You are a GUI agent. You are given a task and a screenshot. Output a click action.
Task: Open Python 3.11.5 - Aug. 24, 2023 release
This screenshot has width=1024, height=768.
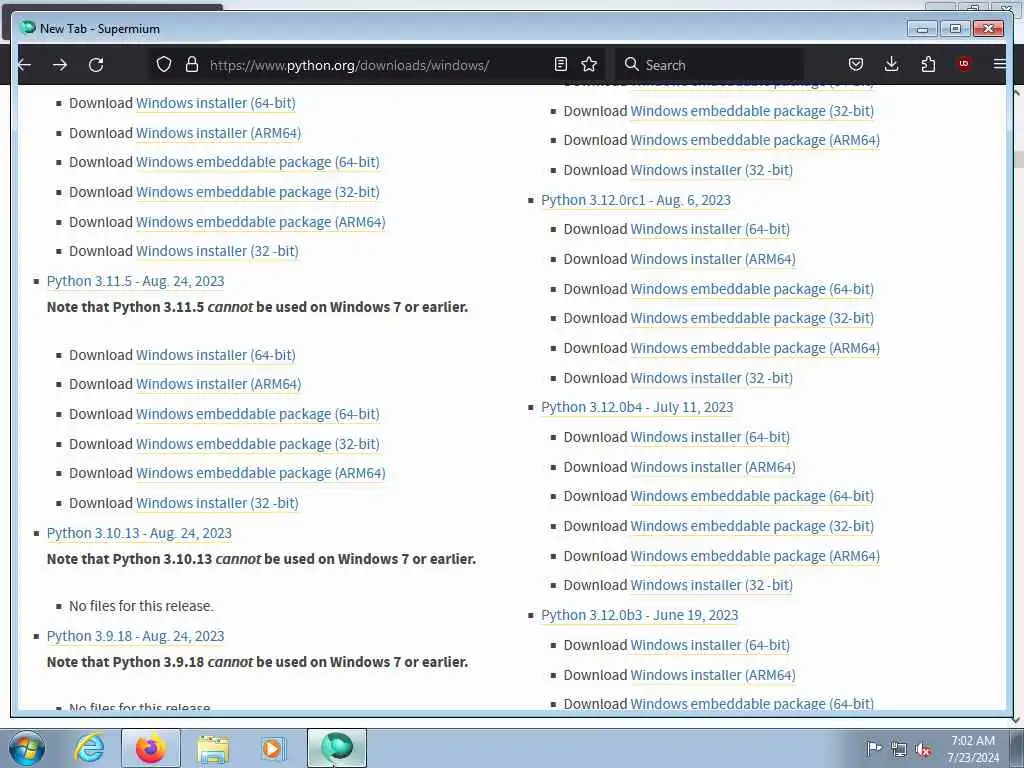click(135, 281)
